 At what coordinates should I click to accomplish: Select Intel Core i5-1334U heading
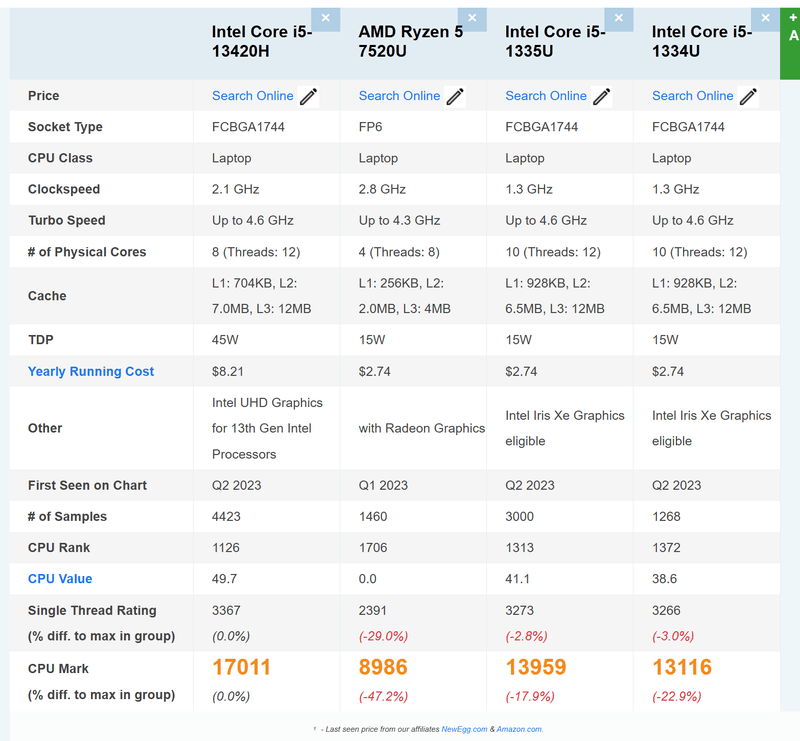702,41
